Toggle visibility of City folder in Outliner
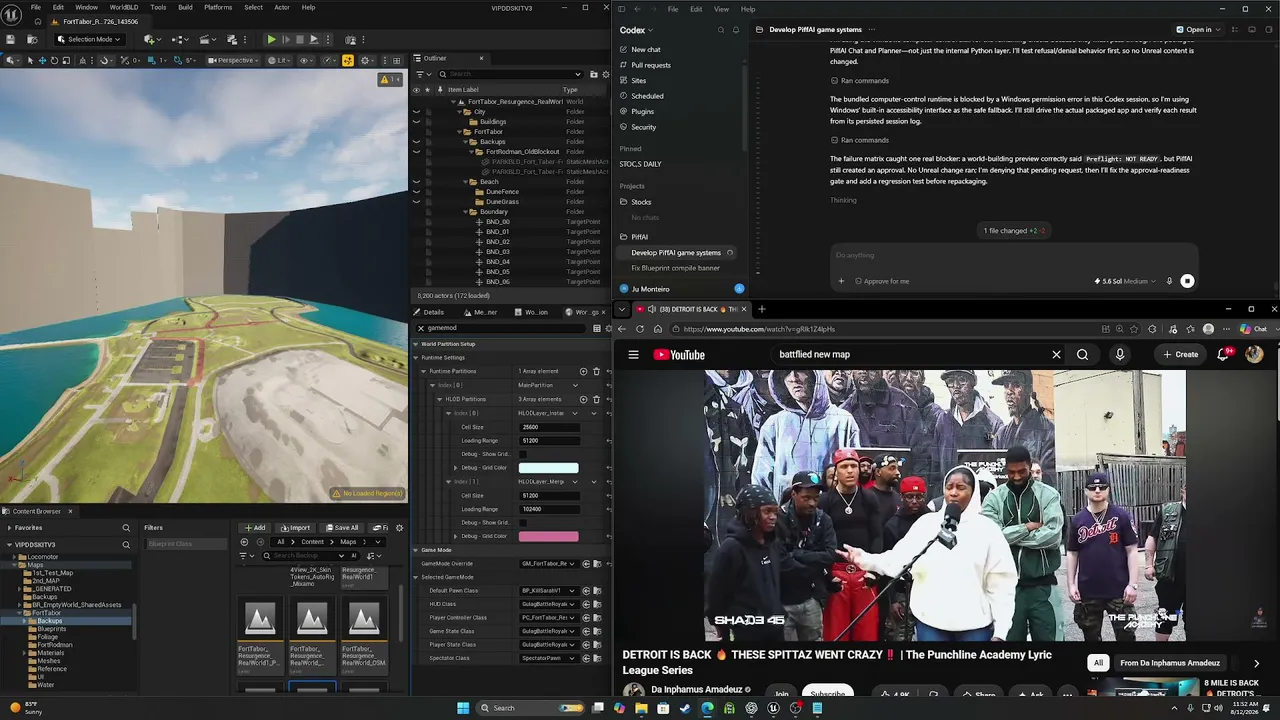 click(x=416, y=112)
